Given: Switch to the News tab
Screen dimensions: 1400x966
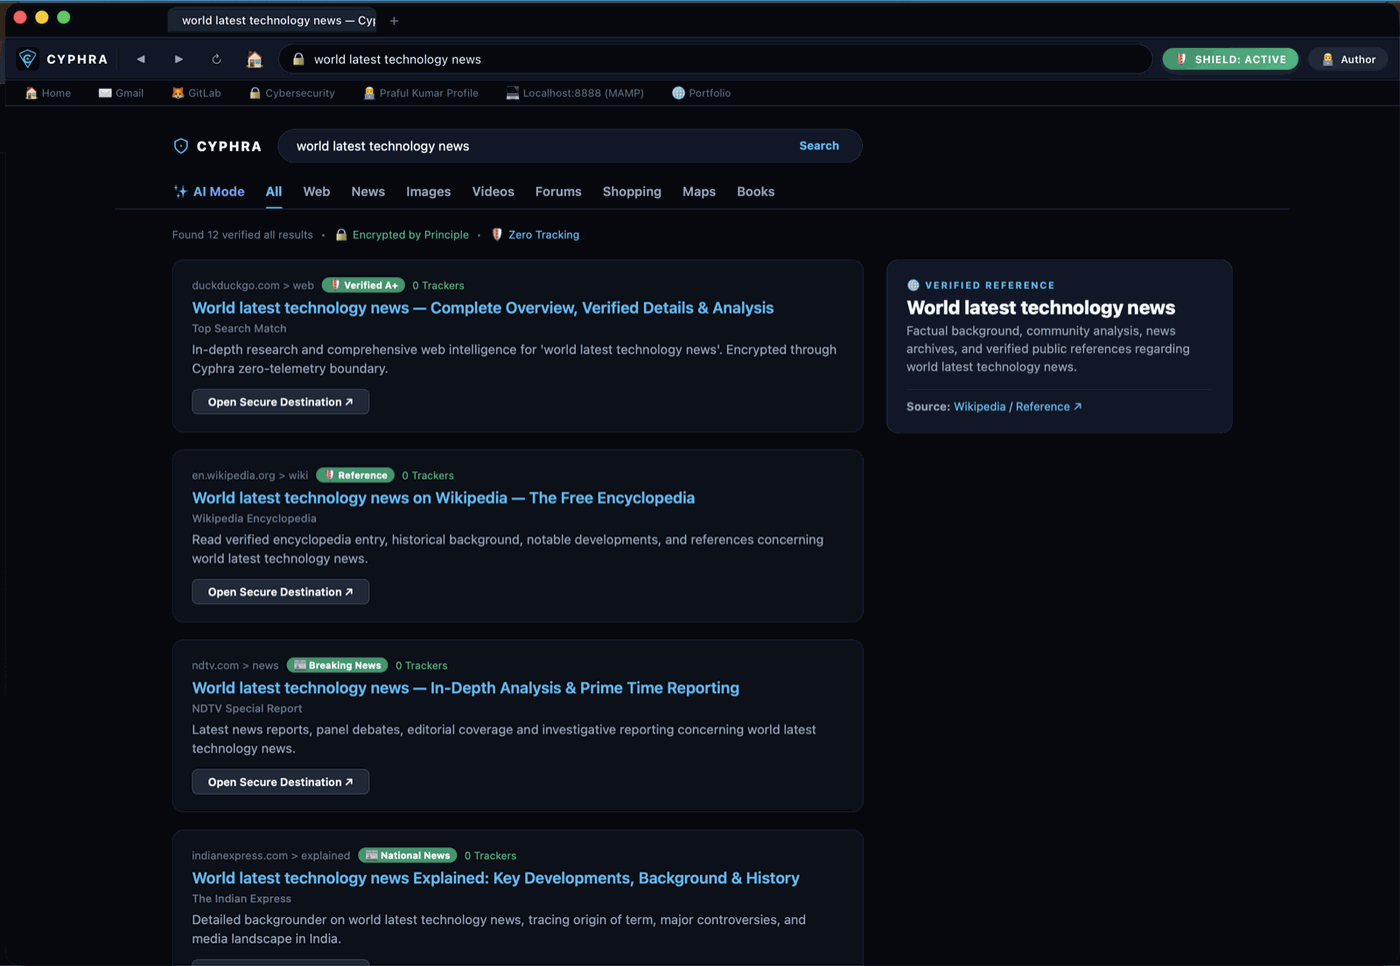Looking at the screenshot, I should click(368, 191).
